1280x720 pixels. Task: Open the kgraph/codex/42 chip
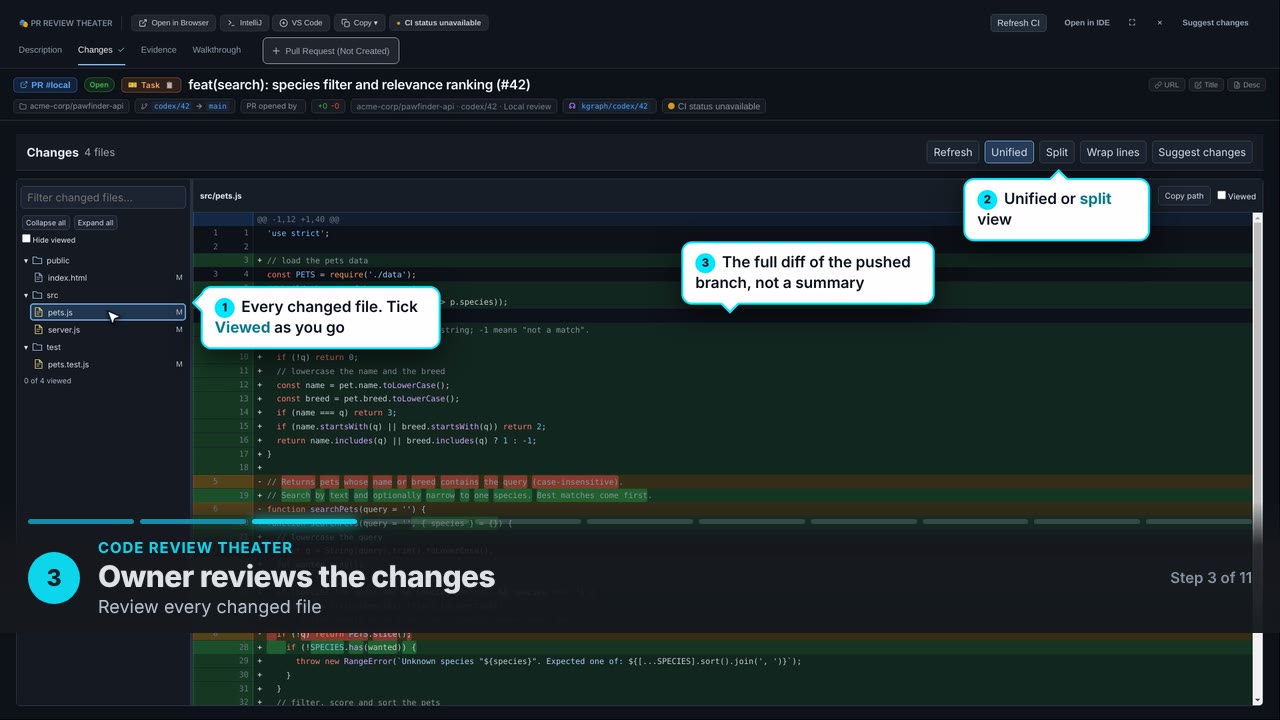click(609, 106)
